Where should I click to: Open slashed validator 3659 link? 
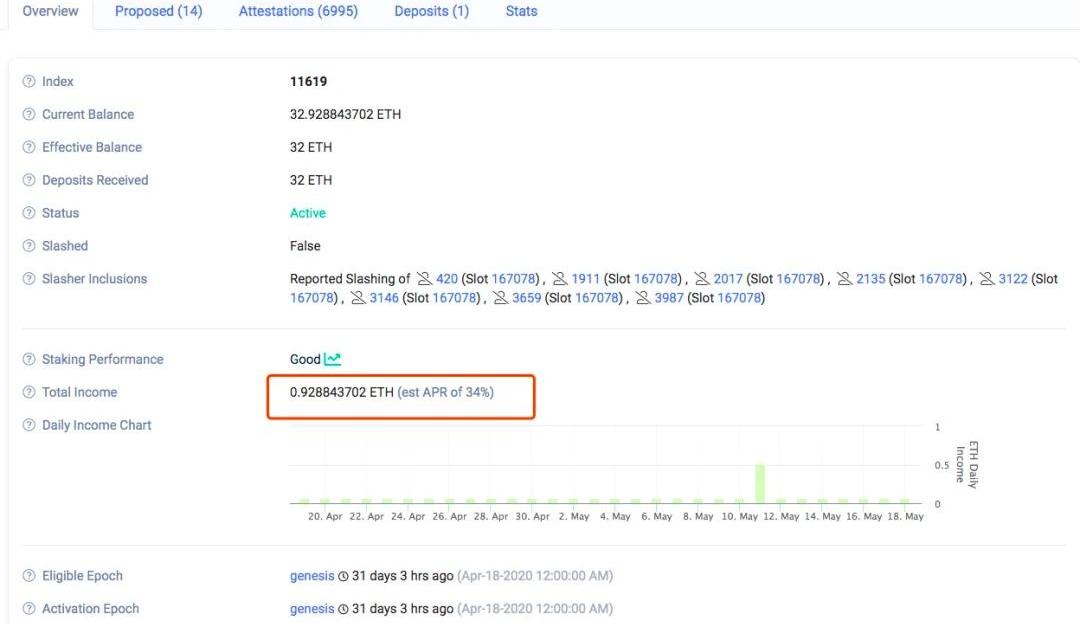tap(527, 298)
